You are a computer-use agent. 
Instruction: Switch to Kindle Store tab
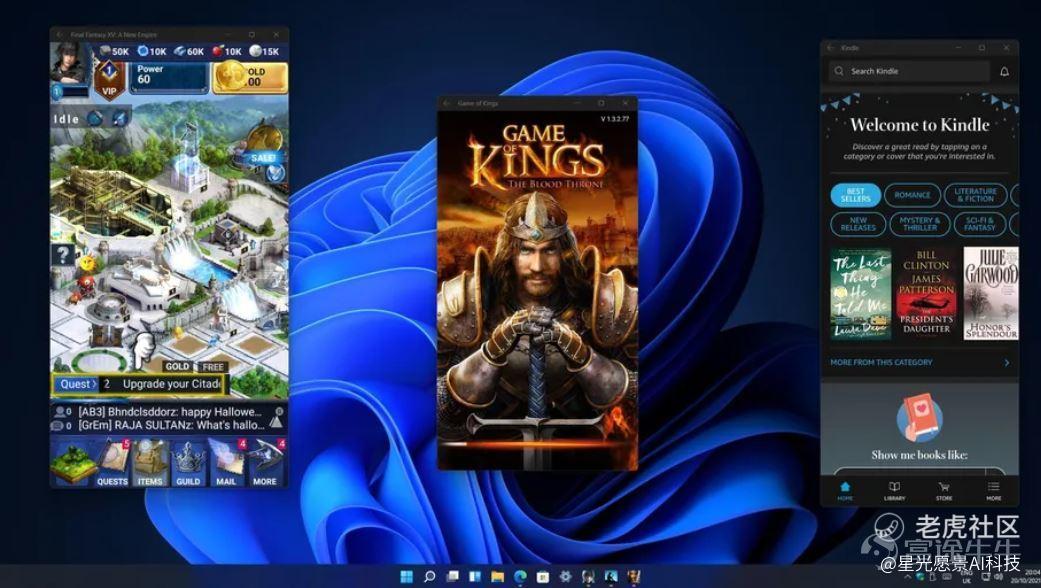point(943,491)
